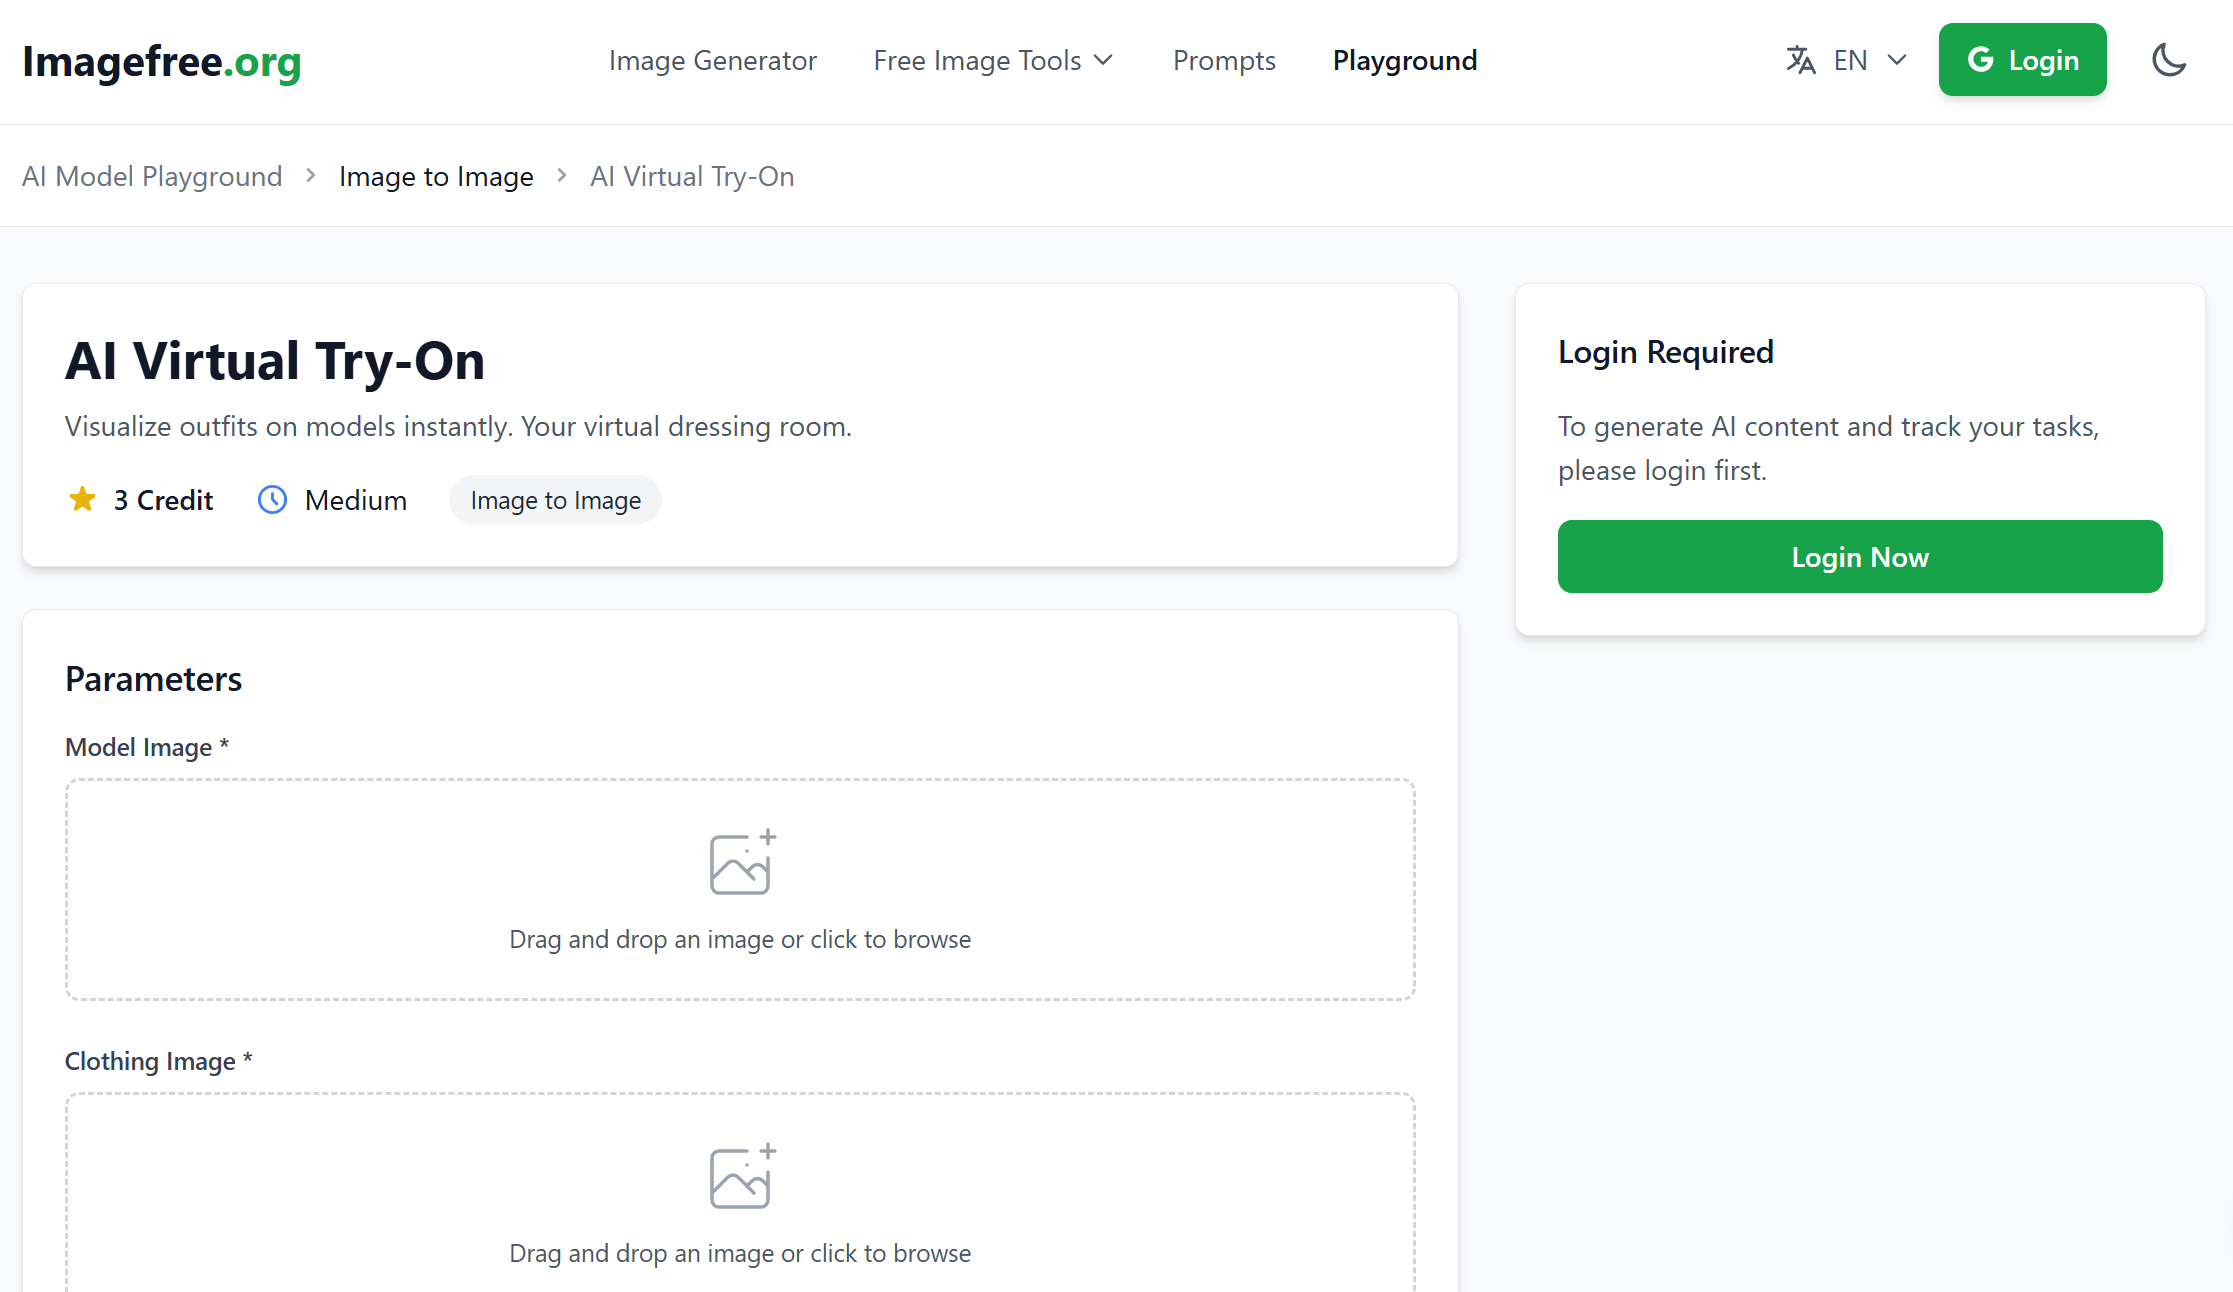The image size is (2233, 1292).
Task: Click the Google G icon in Login
Action: click(x=1981, y=59)
